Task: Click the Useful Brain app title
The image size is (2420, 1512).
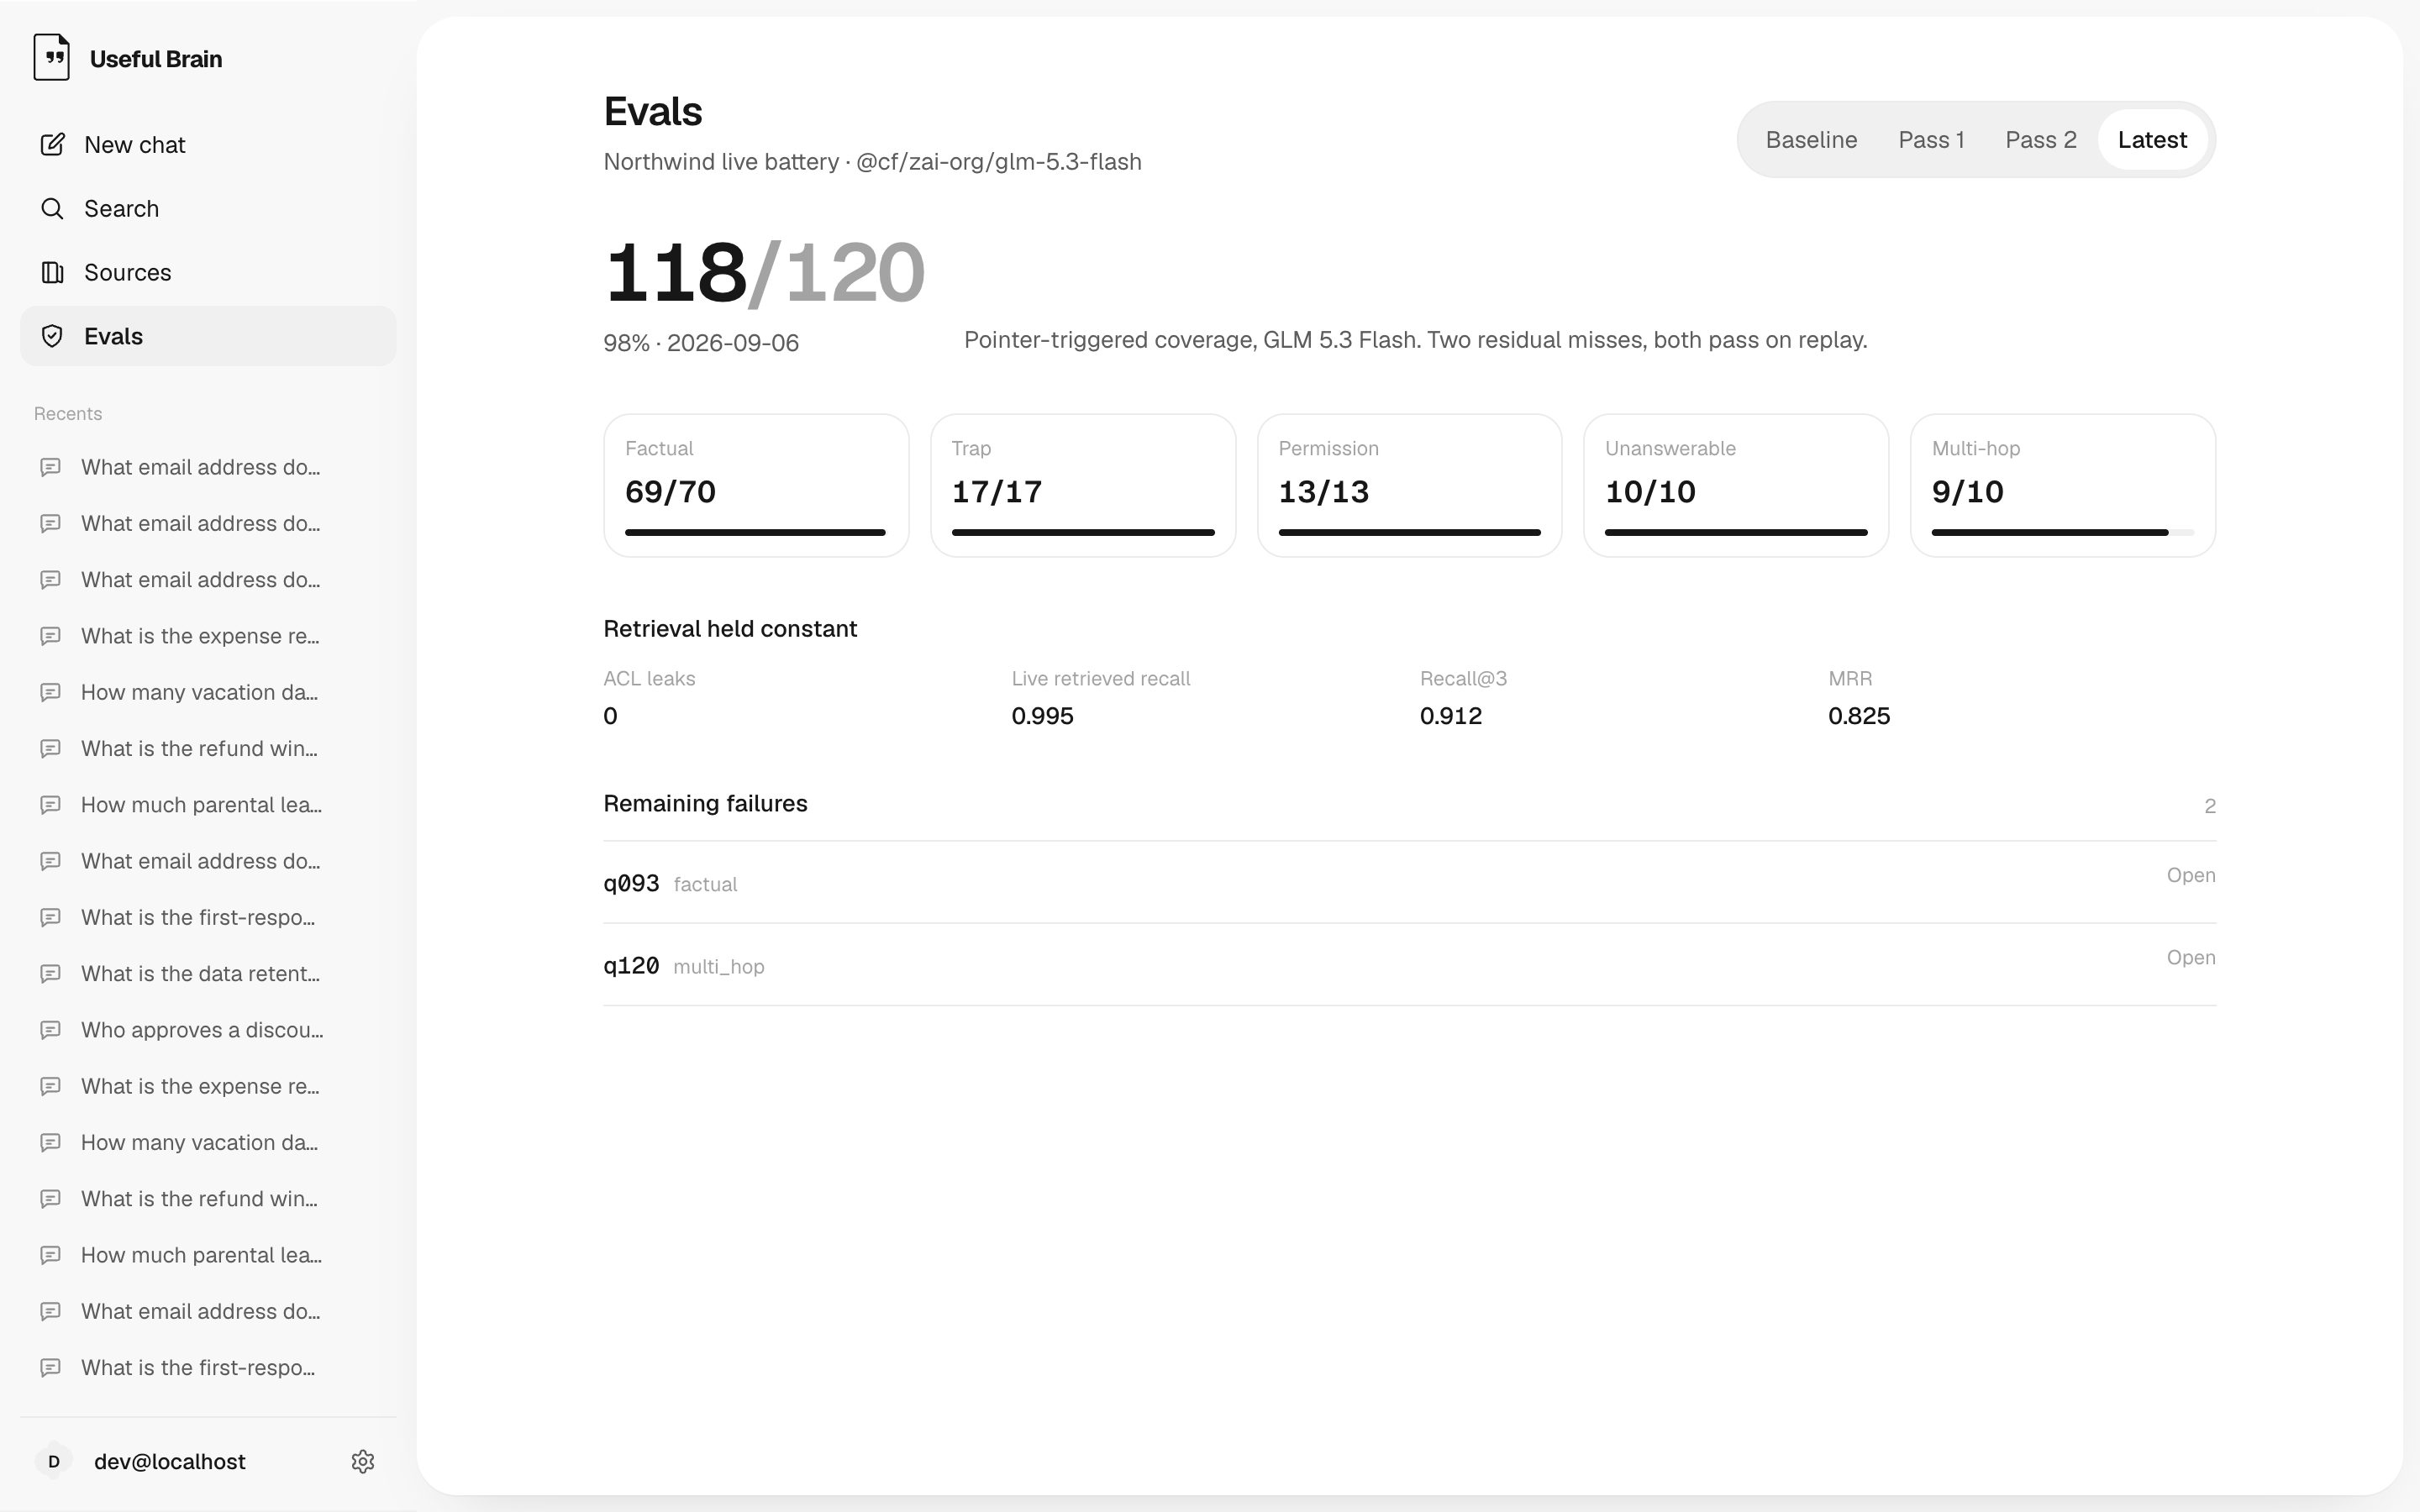Action: [156, 59]
